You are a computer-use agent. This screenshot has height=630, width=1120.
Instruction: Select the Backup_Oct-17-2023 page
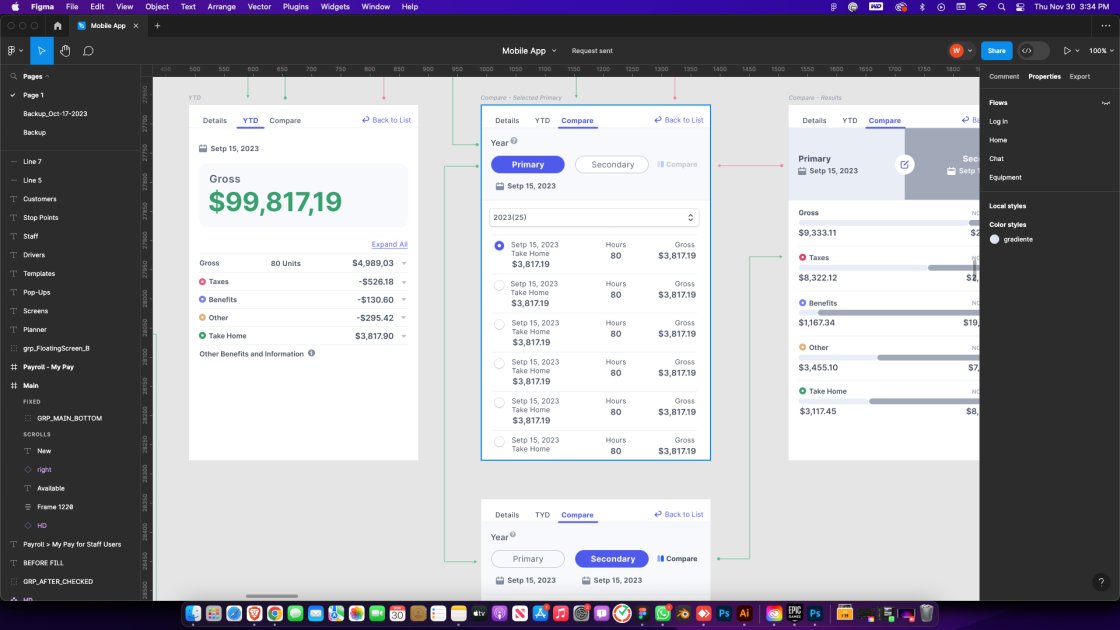[55, 114]
